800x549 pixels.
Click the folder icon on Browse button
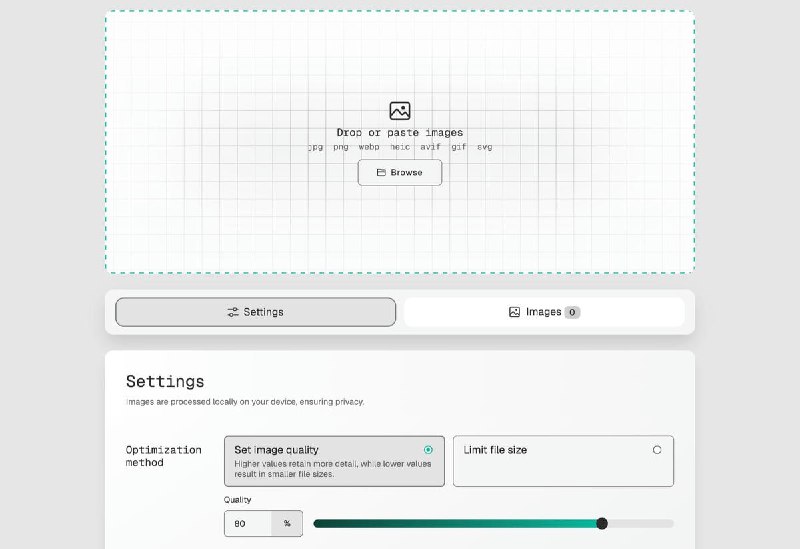coord(381,173)
